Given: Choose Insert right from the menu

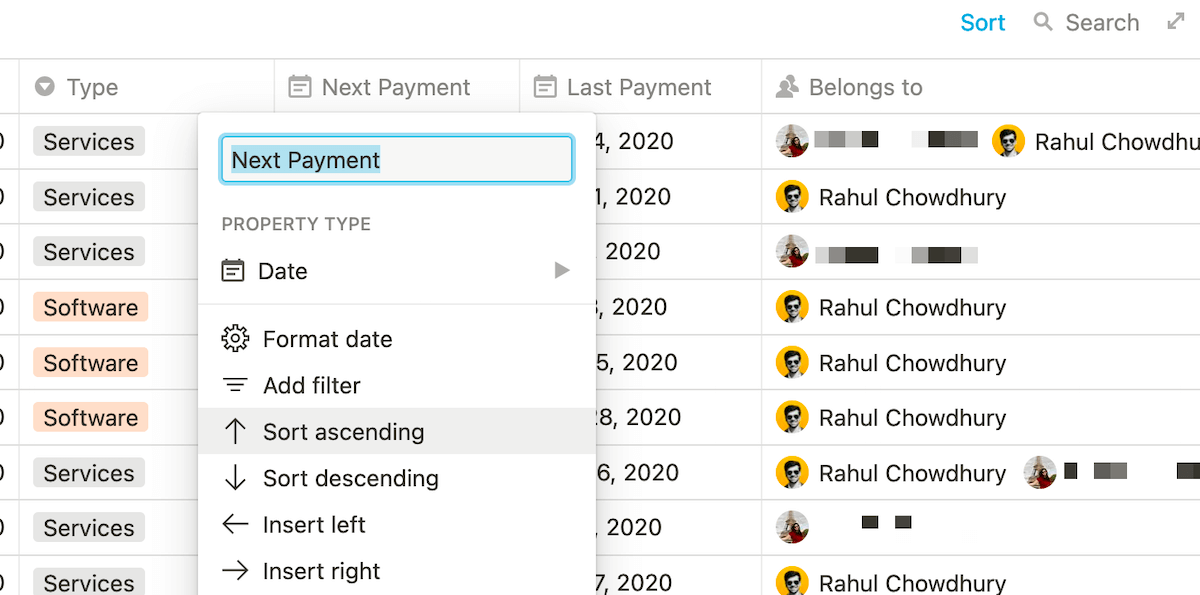Looking at the screenshot, I should point(321,570).
